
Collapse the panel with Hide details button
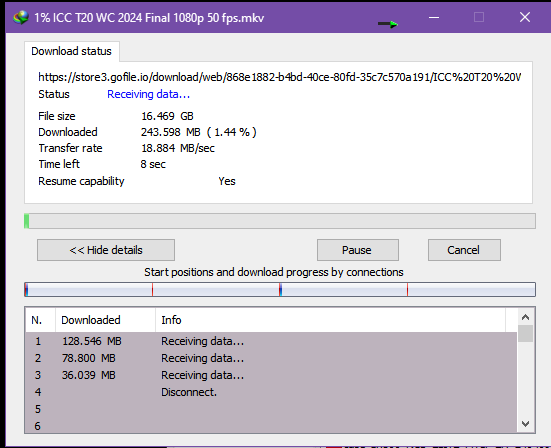pyautogui.click(x=106, y=250)
